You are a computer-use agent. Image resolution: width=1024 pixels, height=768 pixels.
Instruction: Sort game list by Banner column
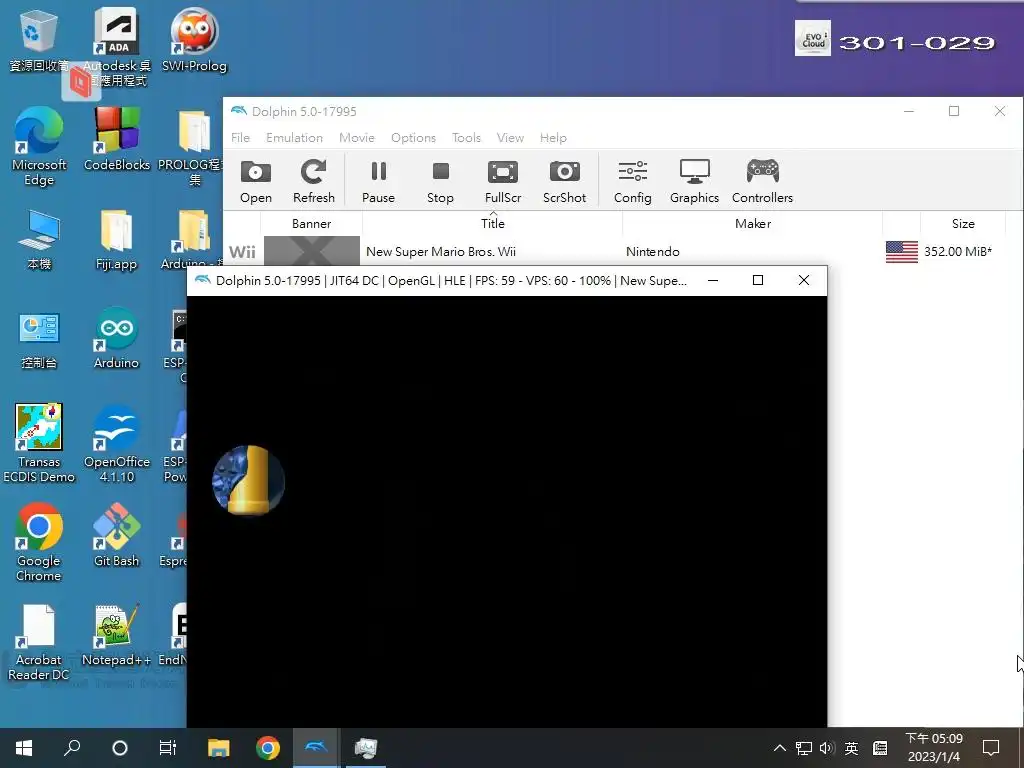point(312,223)
